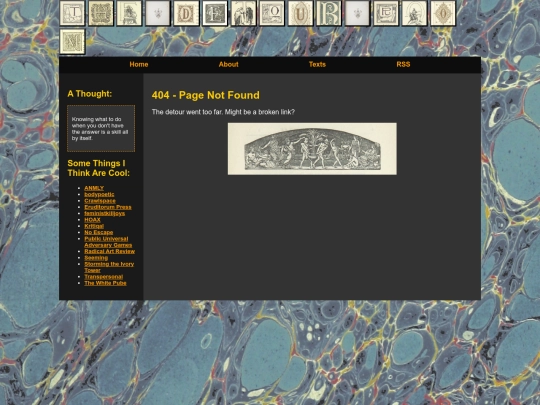Click the tile with two standing figures
The height and width of the screenshot is (405, 540).
[243, 13]
